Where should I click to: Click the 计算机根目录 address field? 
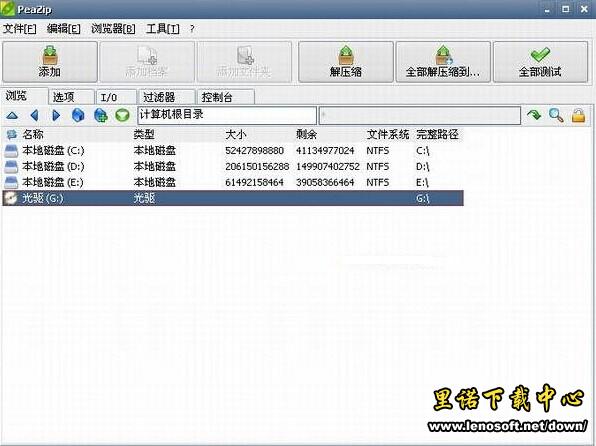[227, 115]
